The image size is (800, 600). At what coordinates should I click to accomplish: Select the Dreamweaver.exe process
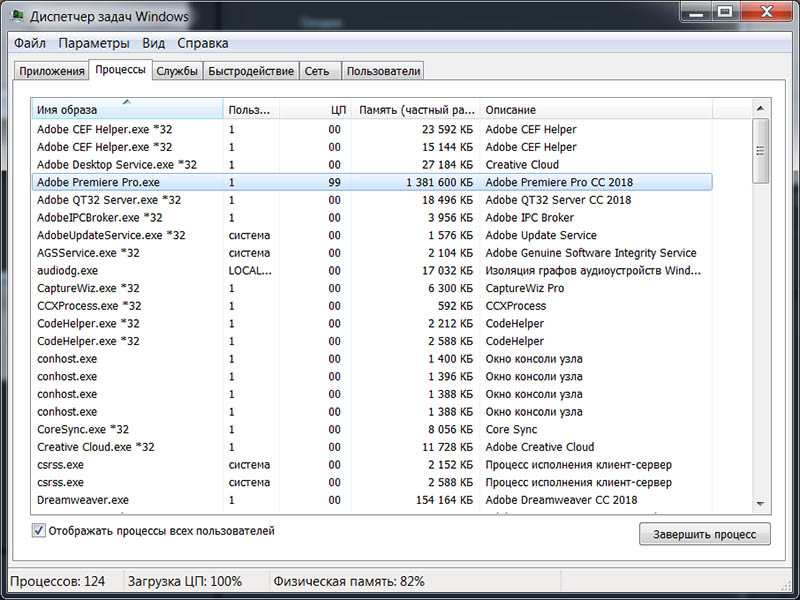click(x=372, y=500)
